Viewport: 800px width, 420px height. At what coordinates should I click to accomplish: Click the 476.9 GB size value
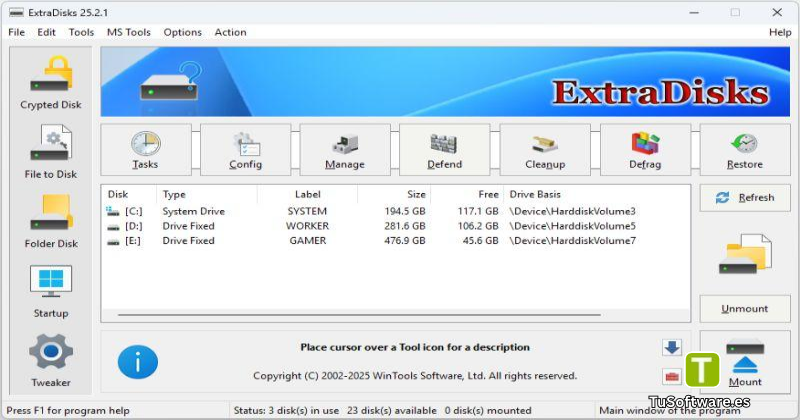click(405, 241)
